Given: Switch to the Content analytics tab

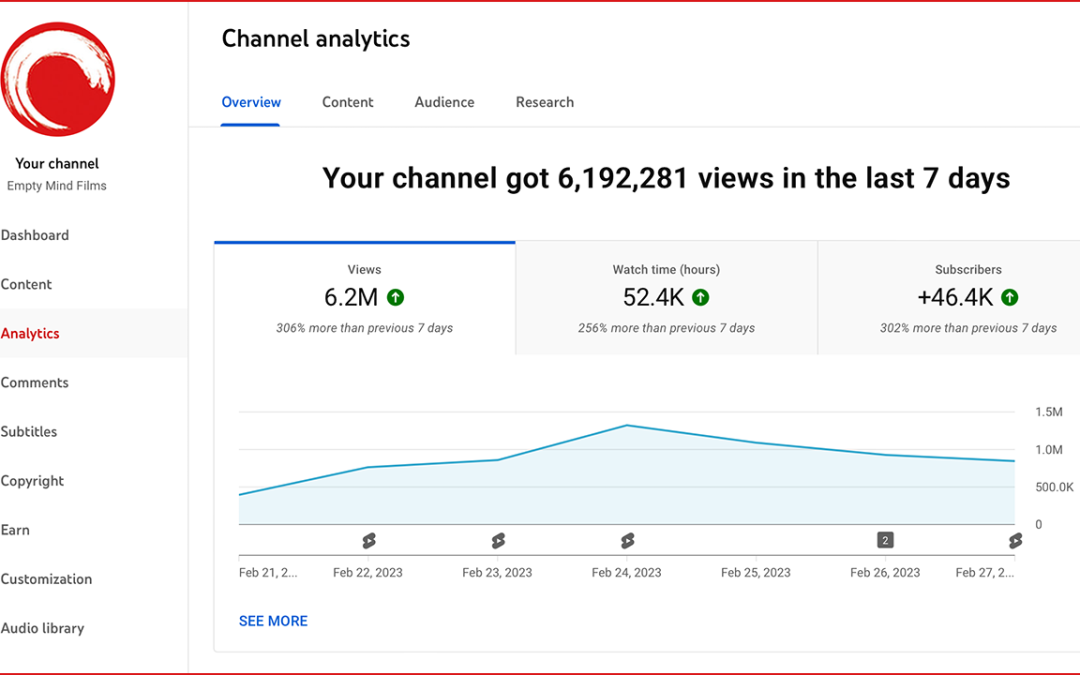Looking at the screenshot, I should click(347, 102).
